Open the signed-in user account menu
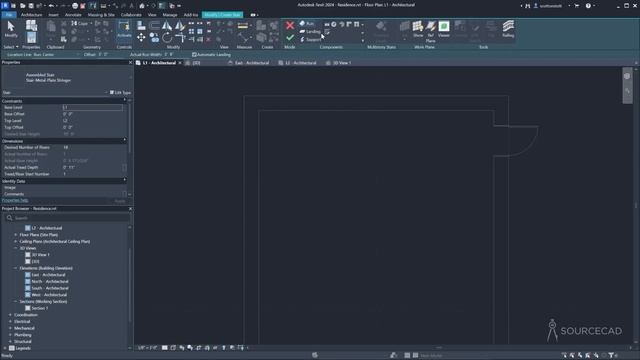Image resolution: width=640 pixels, height=360 pixels. [x=550, y=6]
